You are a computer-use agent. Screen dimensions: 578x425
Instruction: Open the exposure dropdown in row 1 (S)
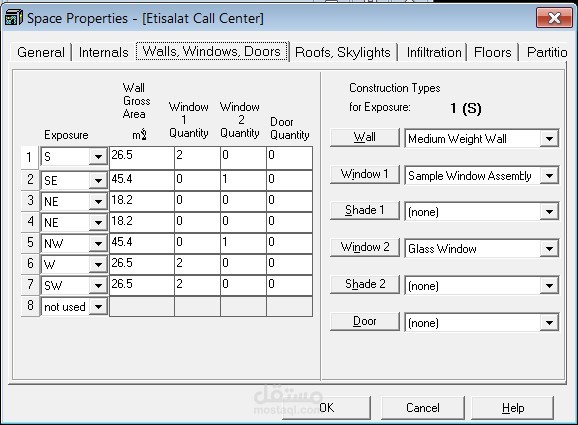coord(98,157)
